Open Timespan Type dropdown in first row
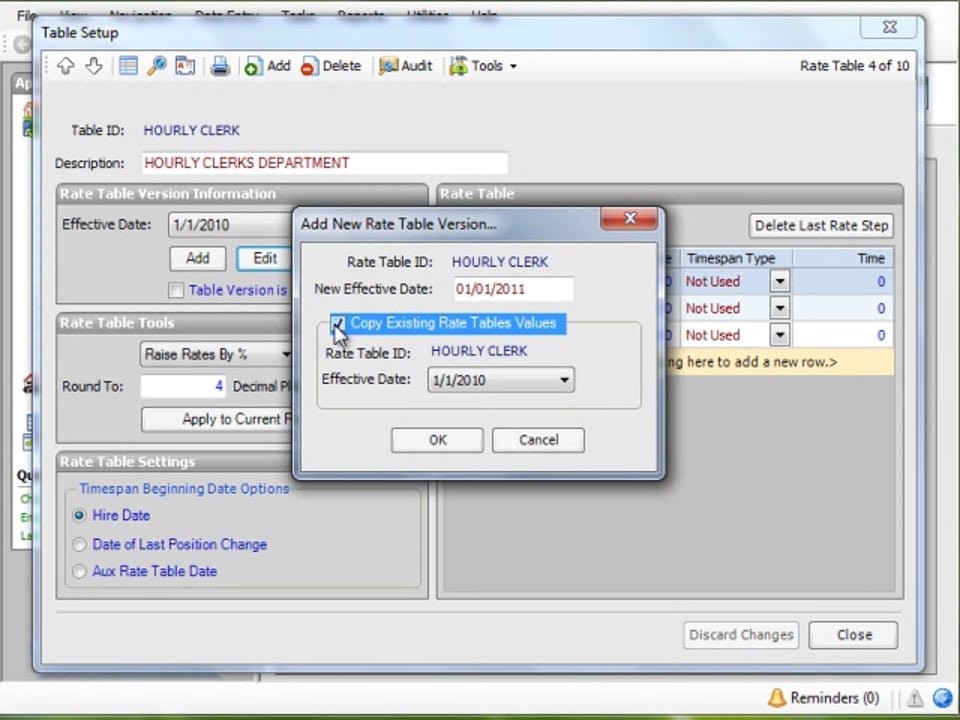This screenshot has width=960, height=720. [x=779, y=282]
